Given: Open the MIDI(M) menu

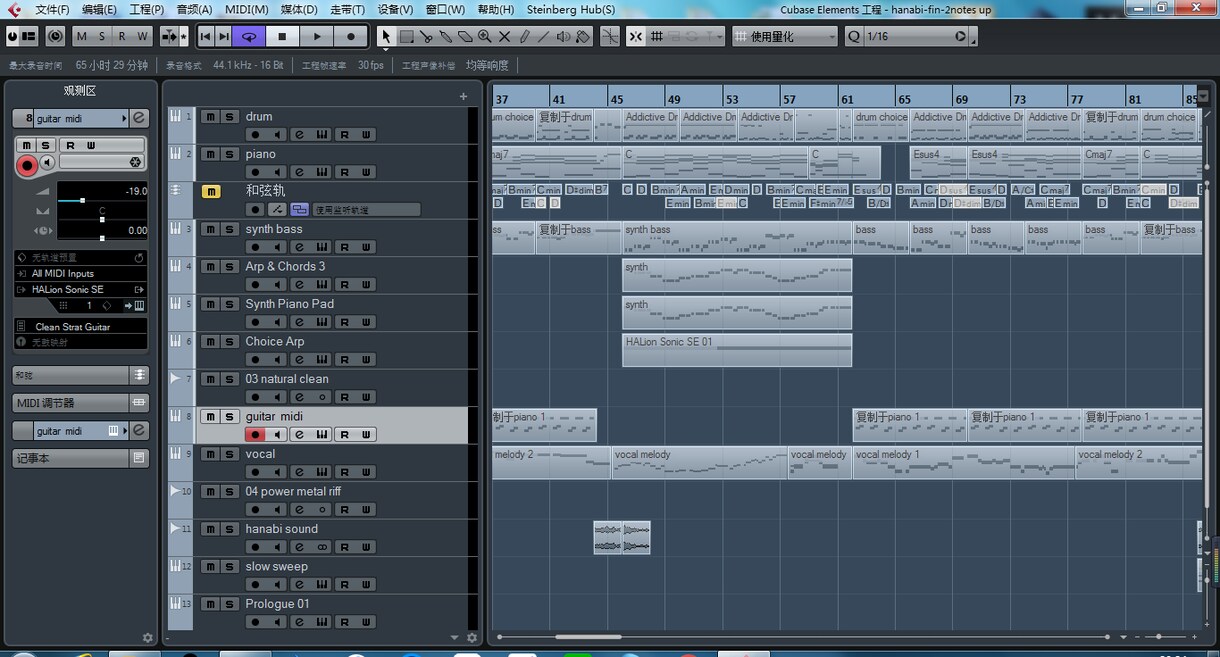Looking at the screenshot, I should tap(245, 9).
